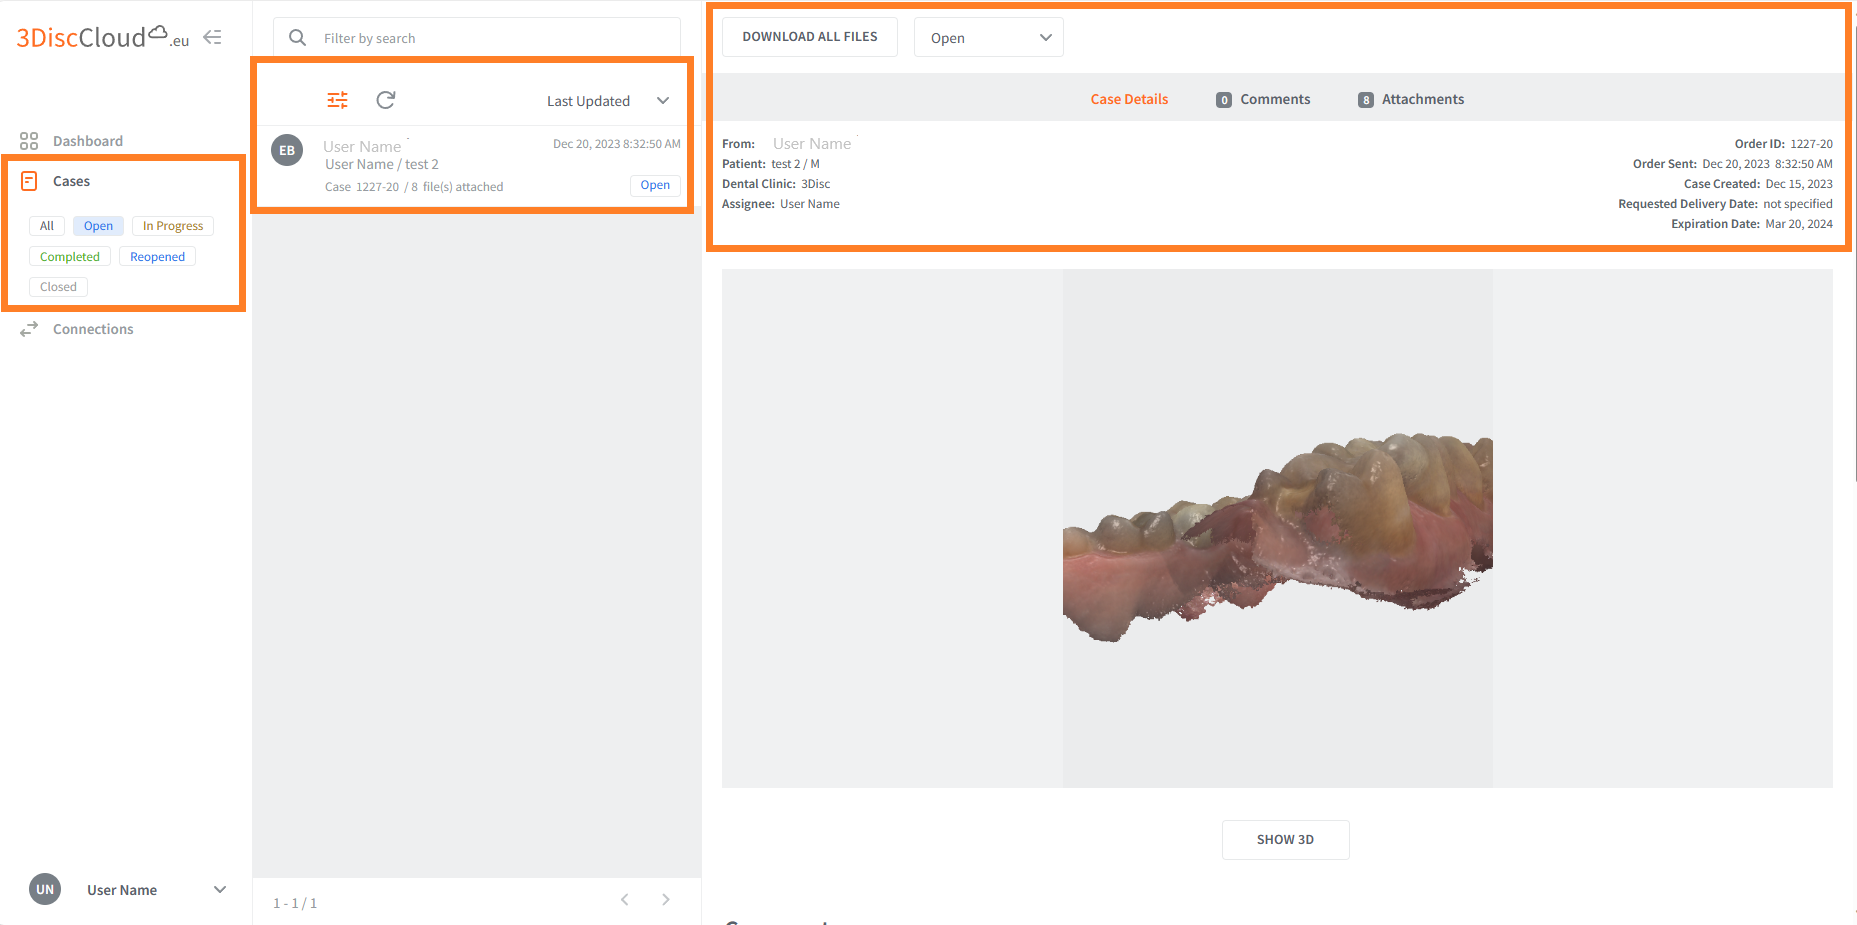Open the Dashboard menu item
This screenshot has width=1857, height=925.
[88, 141]
